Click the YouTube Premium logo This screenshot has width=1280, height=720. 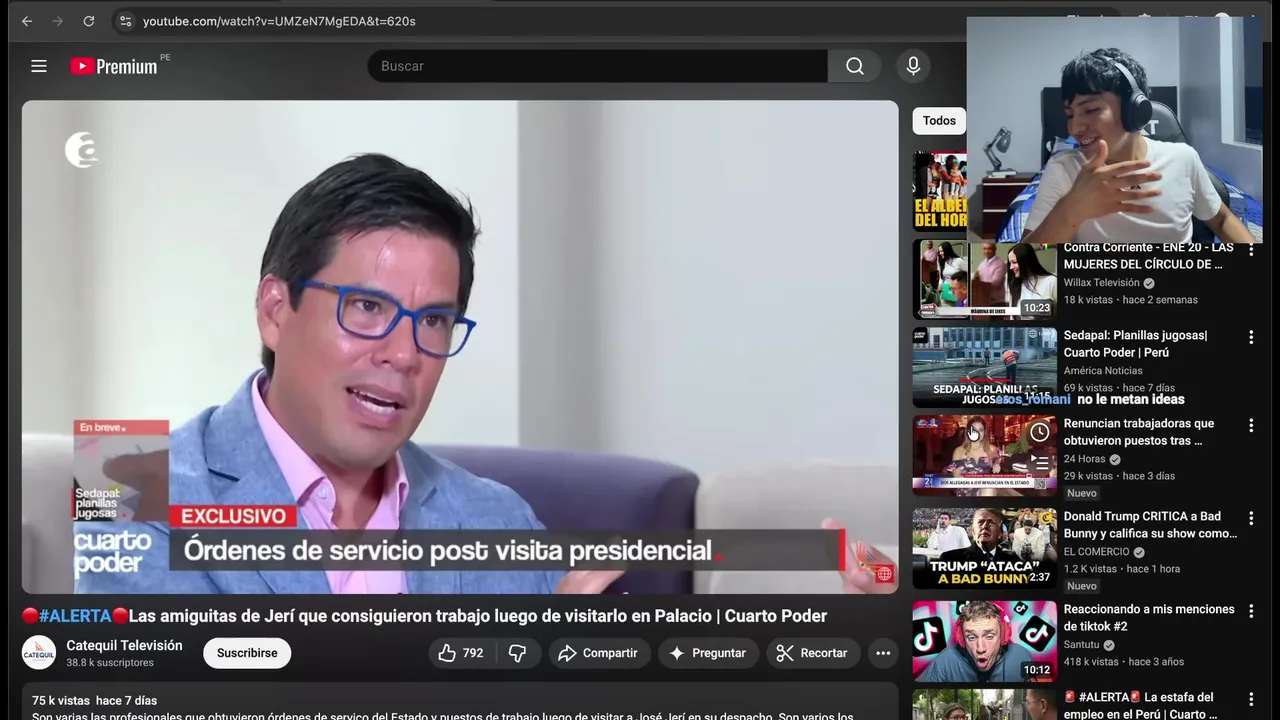tap(114, 66)
